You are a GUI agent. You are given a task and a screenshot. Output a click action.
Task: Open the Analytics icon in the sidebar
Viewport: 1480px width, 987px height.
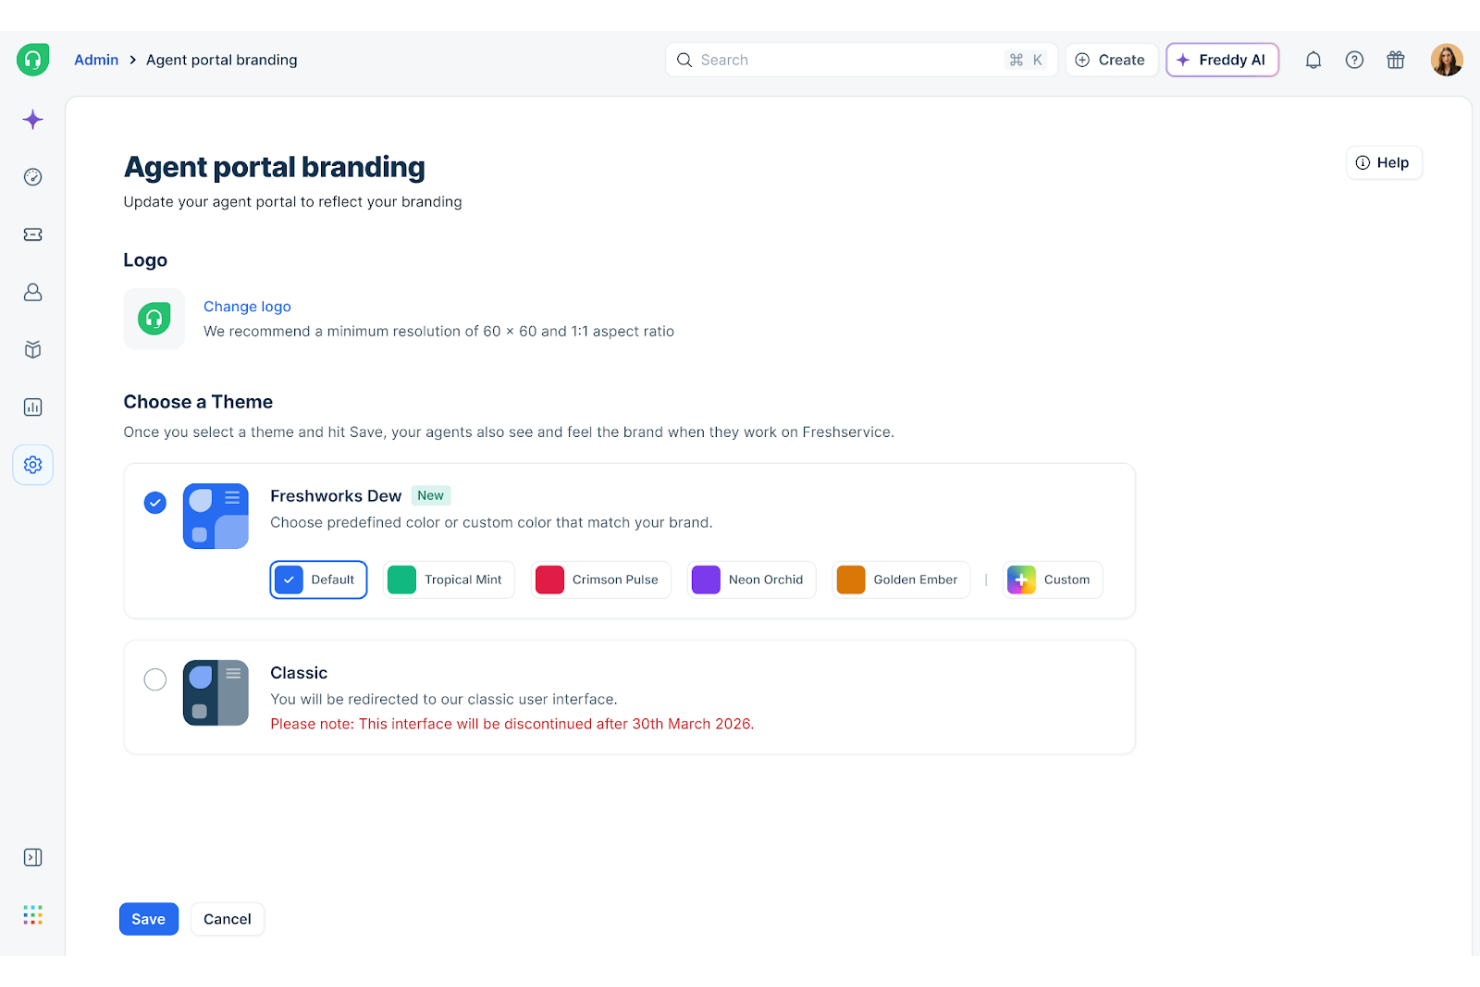tap(33, 407)
